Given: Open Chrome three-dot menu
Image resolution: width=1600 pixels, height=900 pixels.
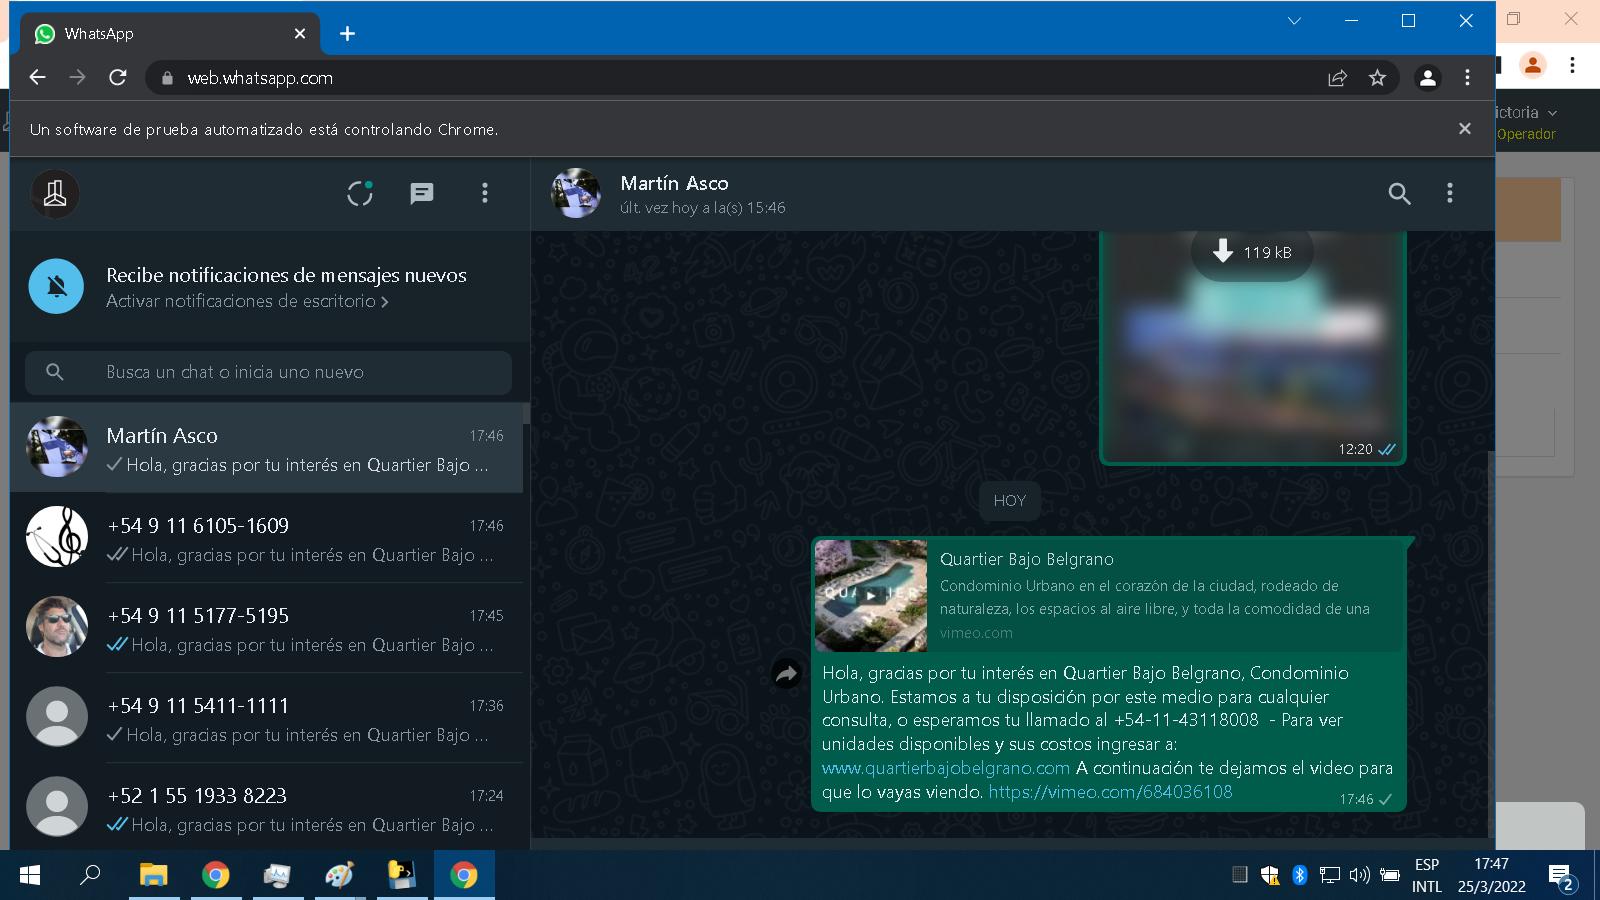Looking at the screenshot, I should pos(1468,78).
